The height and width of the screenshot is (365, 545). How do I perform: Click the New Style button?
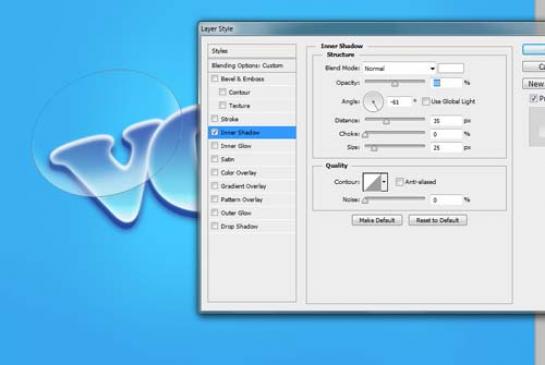(534, 84)
